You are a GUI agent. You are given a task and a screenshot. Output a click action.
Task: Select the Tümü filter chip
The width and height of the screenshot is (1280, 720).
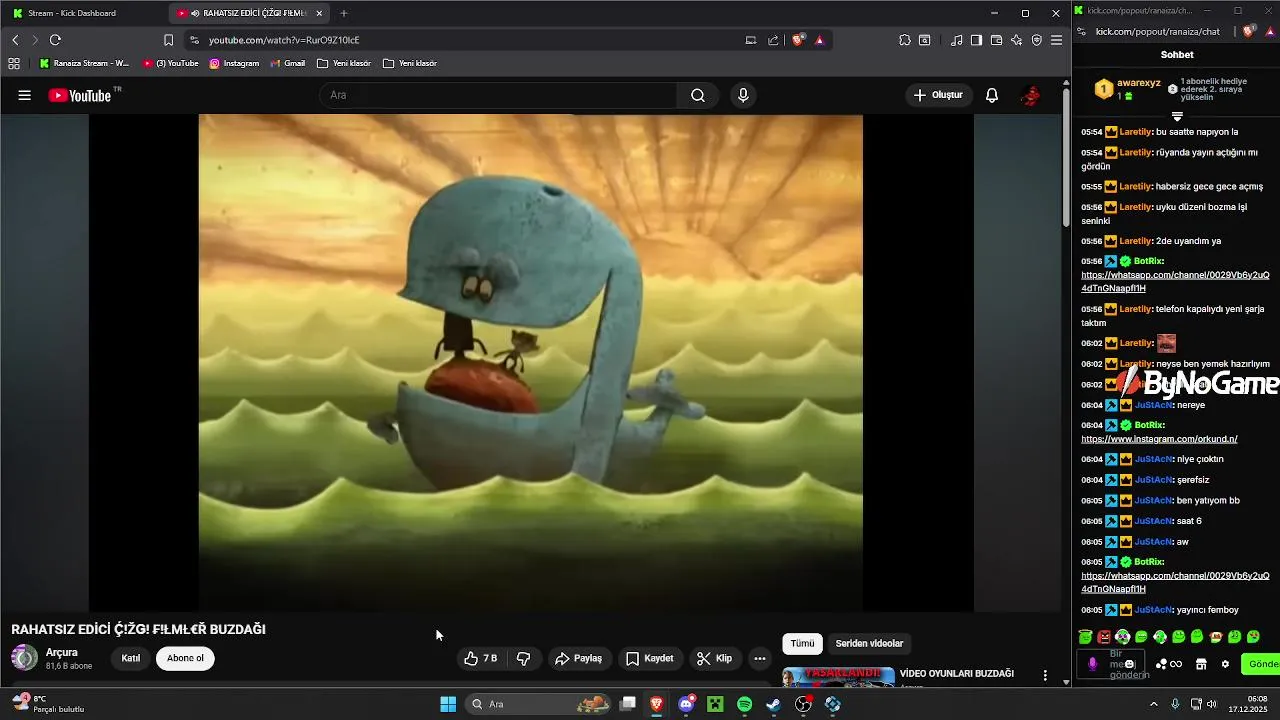(802, 643)
